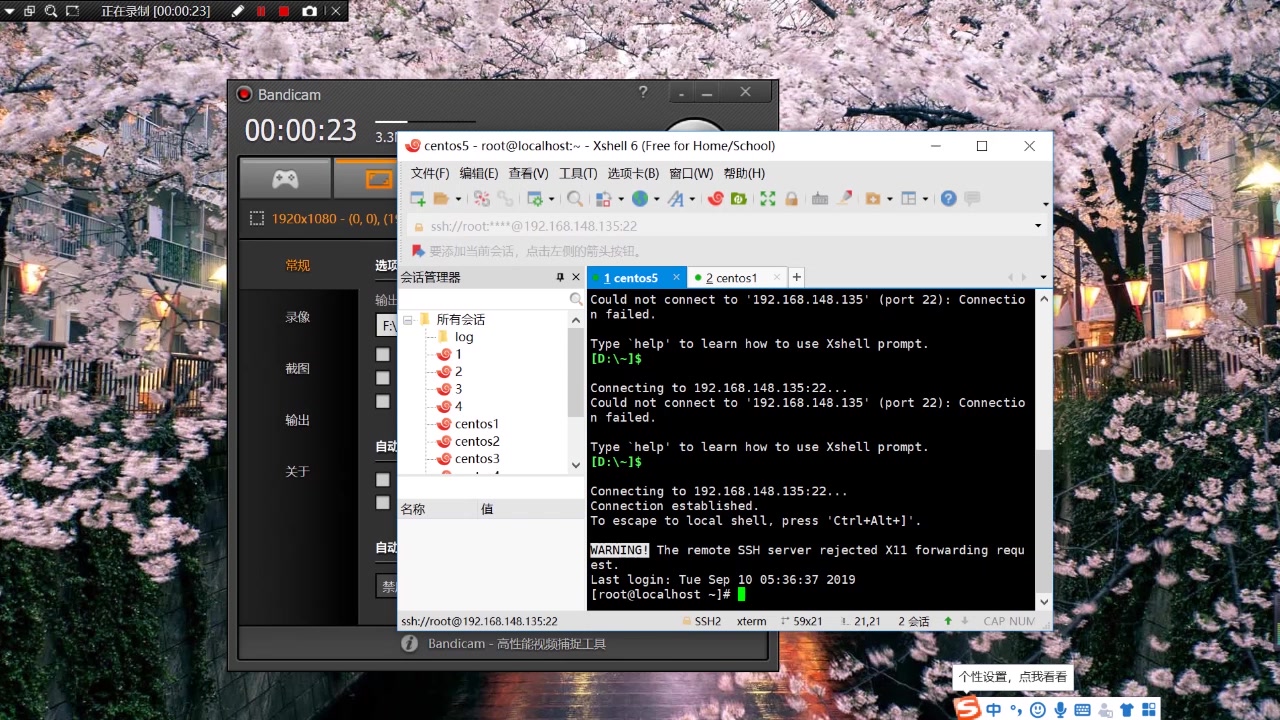Open dropdown arrow beside the open folder icon
The height and width of the screenshot is (720, 1280).
(x=458, y=198)
